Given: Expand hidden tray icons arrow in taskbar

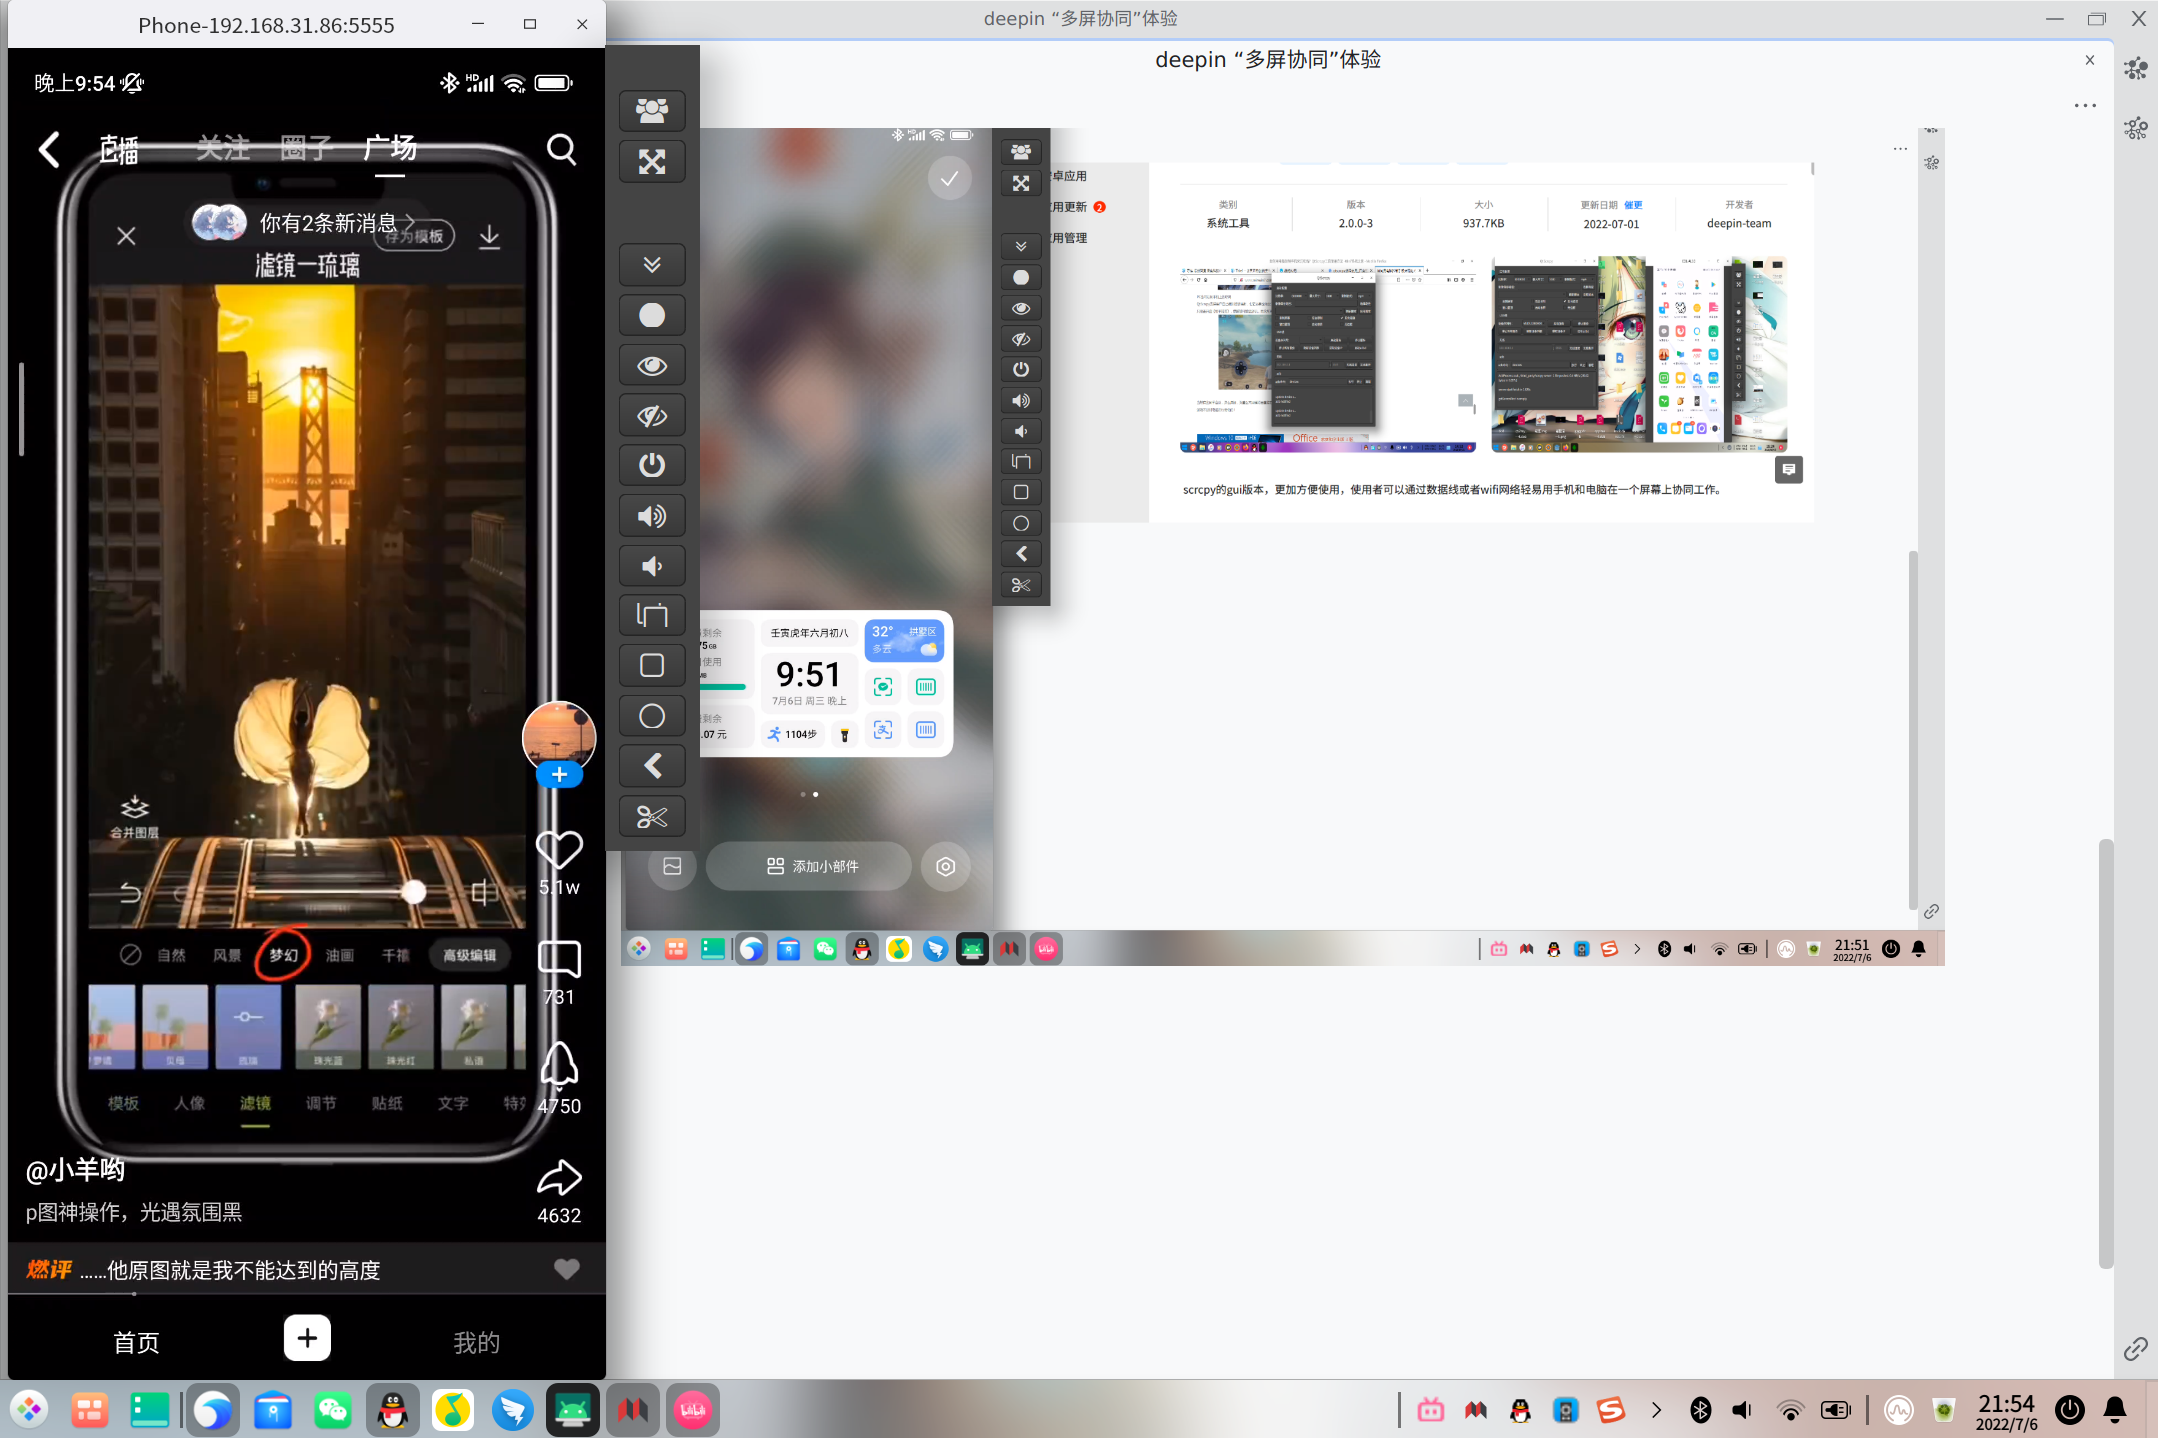Looking at the screenshot, I should (1656, 1410).
